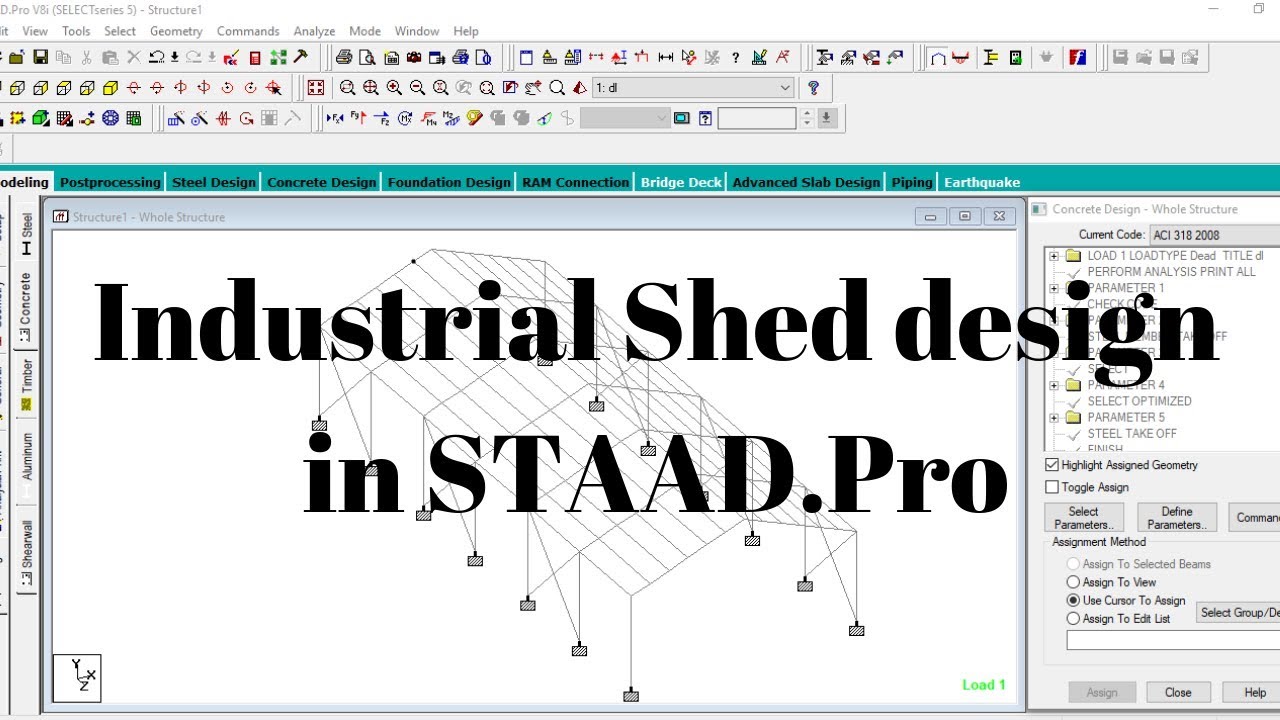Click the run analysis hammer icon

(x=301, y=57)
